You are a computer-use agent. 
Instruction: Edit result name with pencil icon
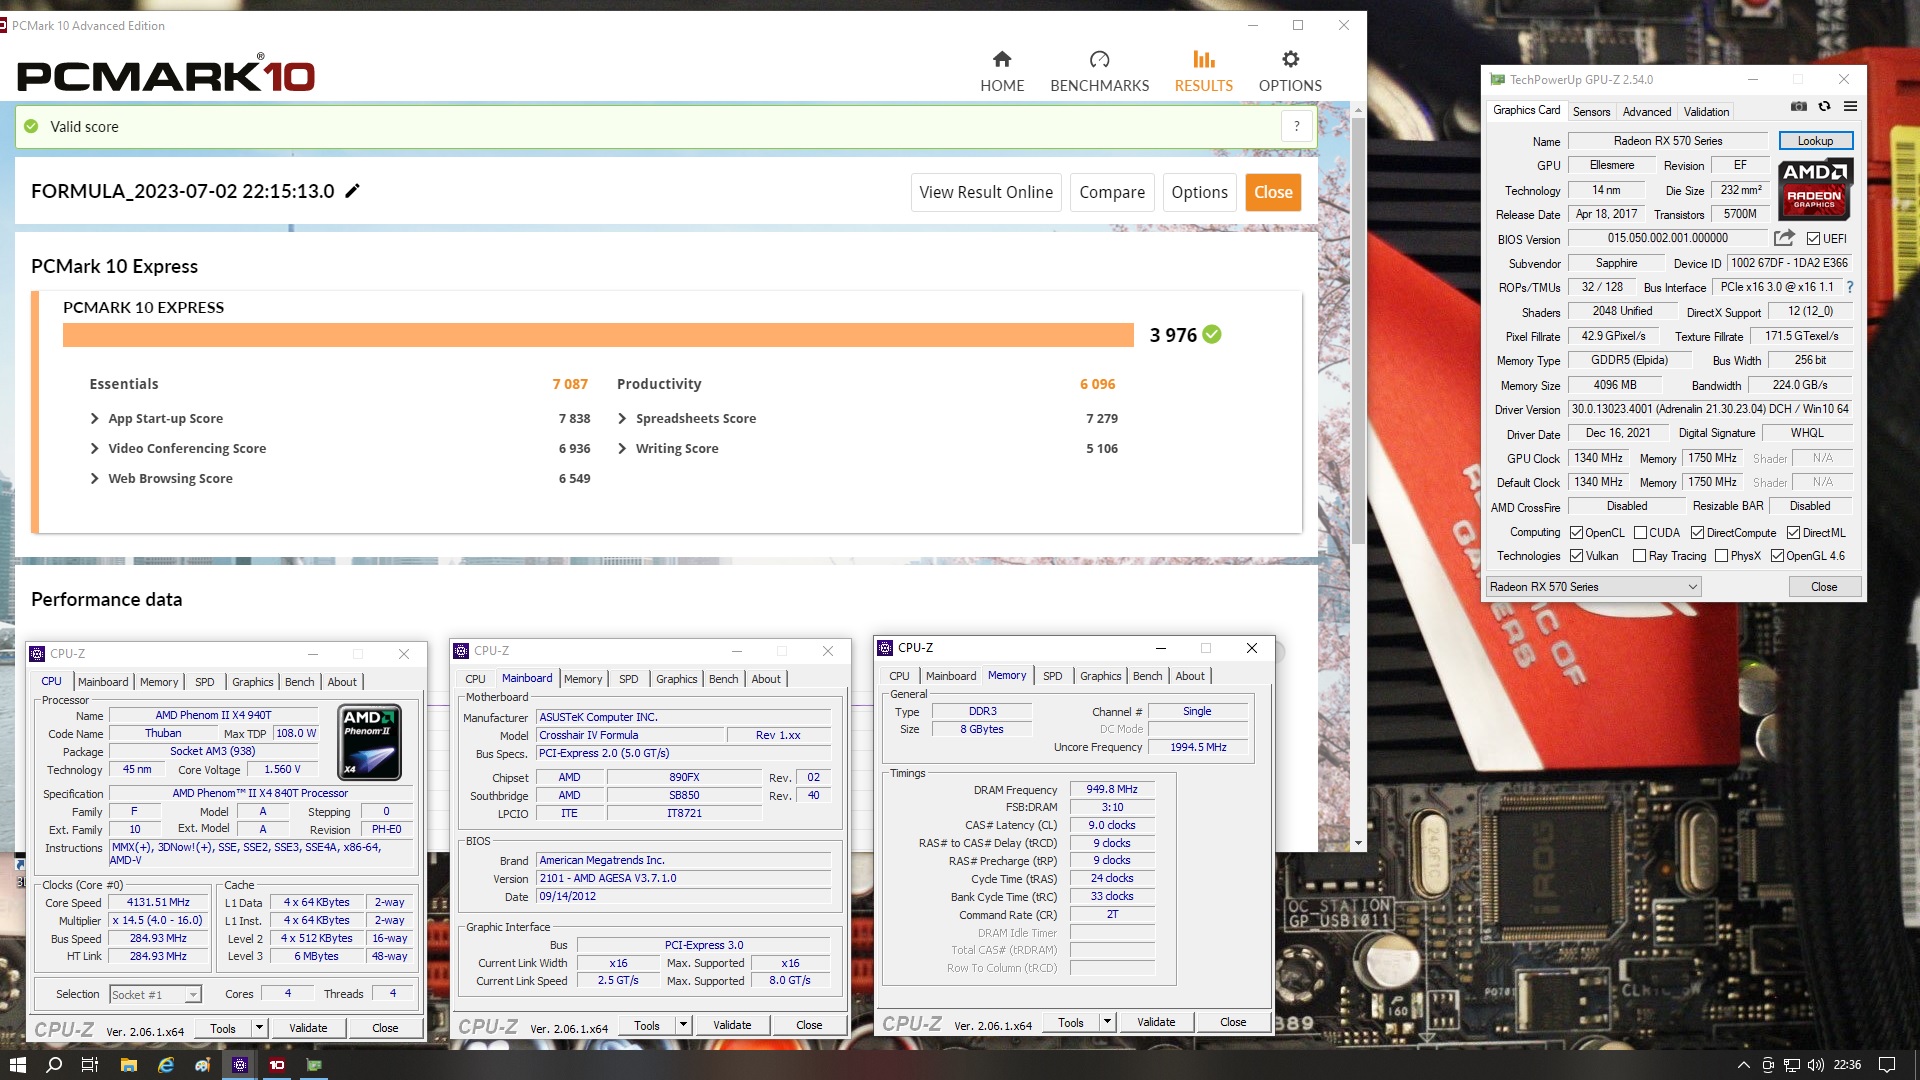pyautogui.click(x=352, y=191)
